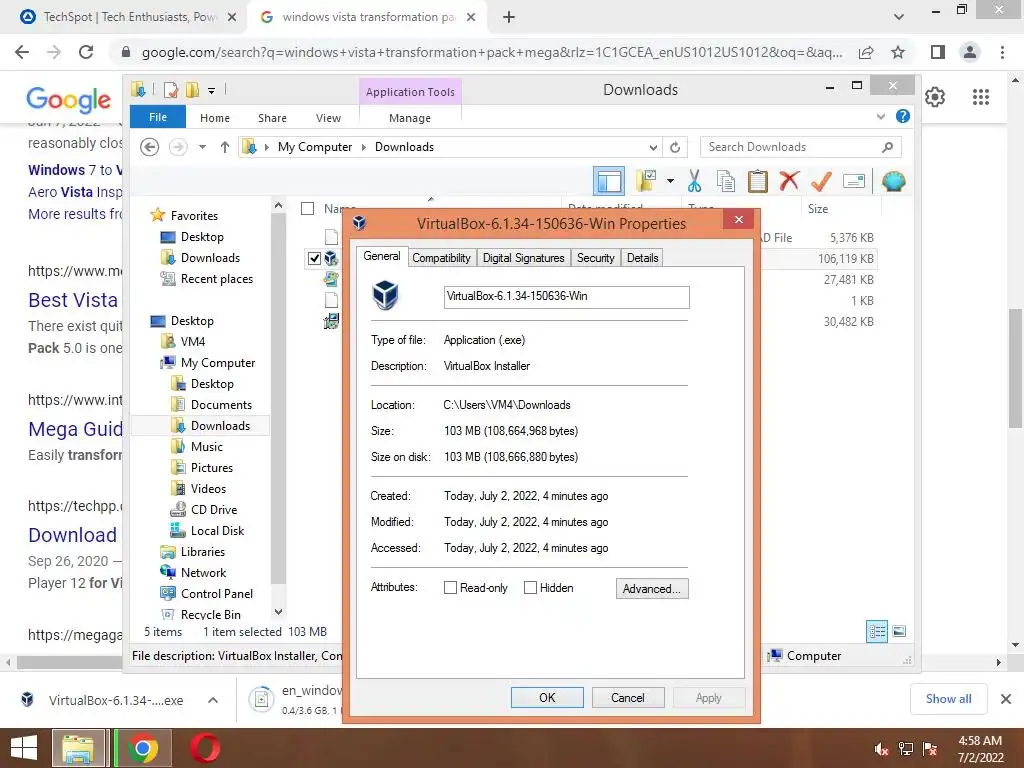This screenshot has height=768, width=1024.
Task: Click the Up one level arrow in Explorer
Action: tap(225, 147)
